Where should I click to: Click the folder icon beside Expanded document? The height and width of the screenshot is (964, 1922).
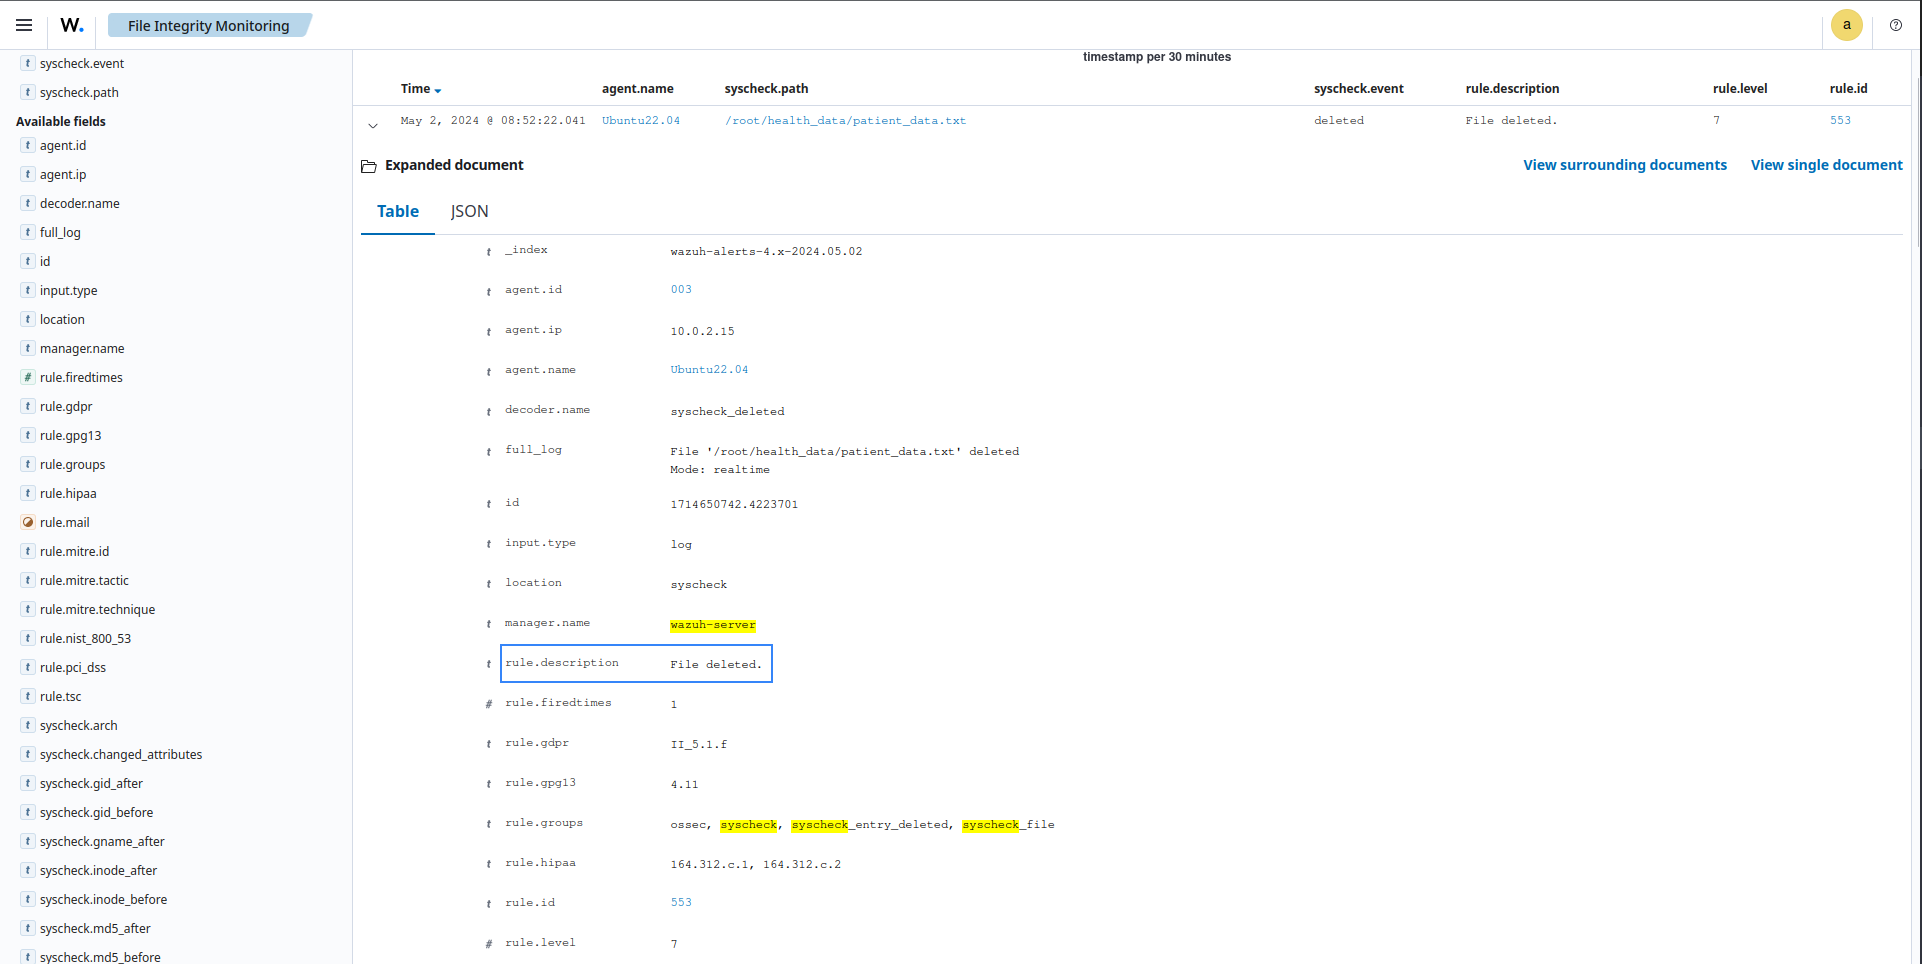coord(368,166)
